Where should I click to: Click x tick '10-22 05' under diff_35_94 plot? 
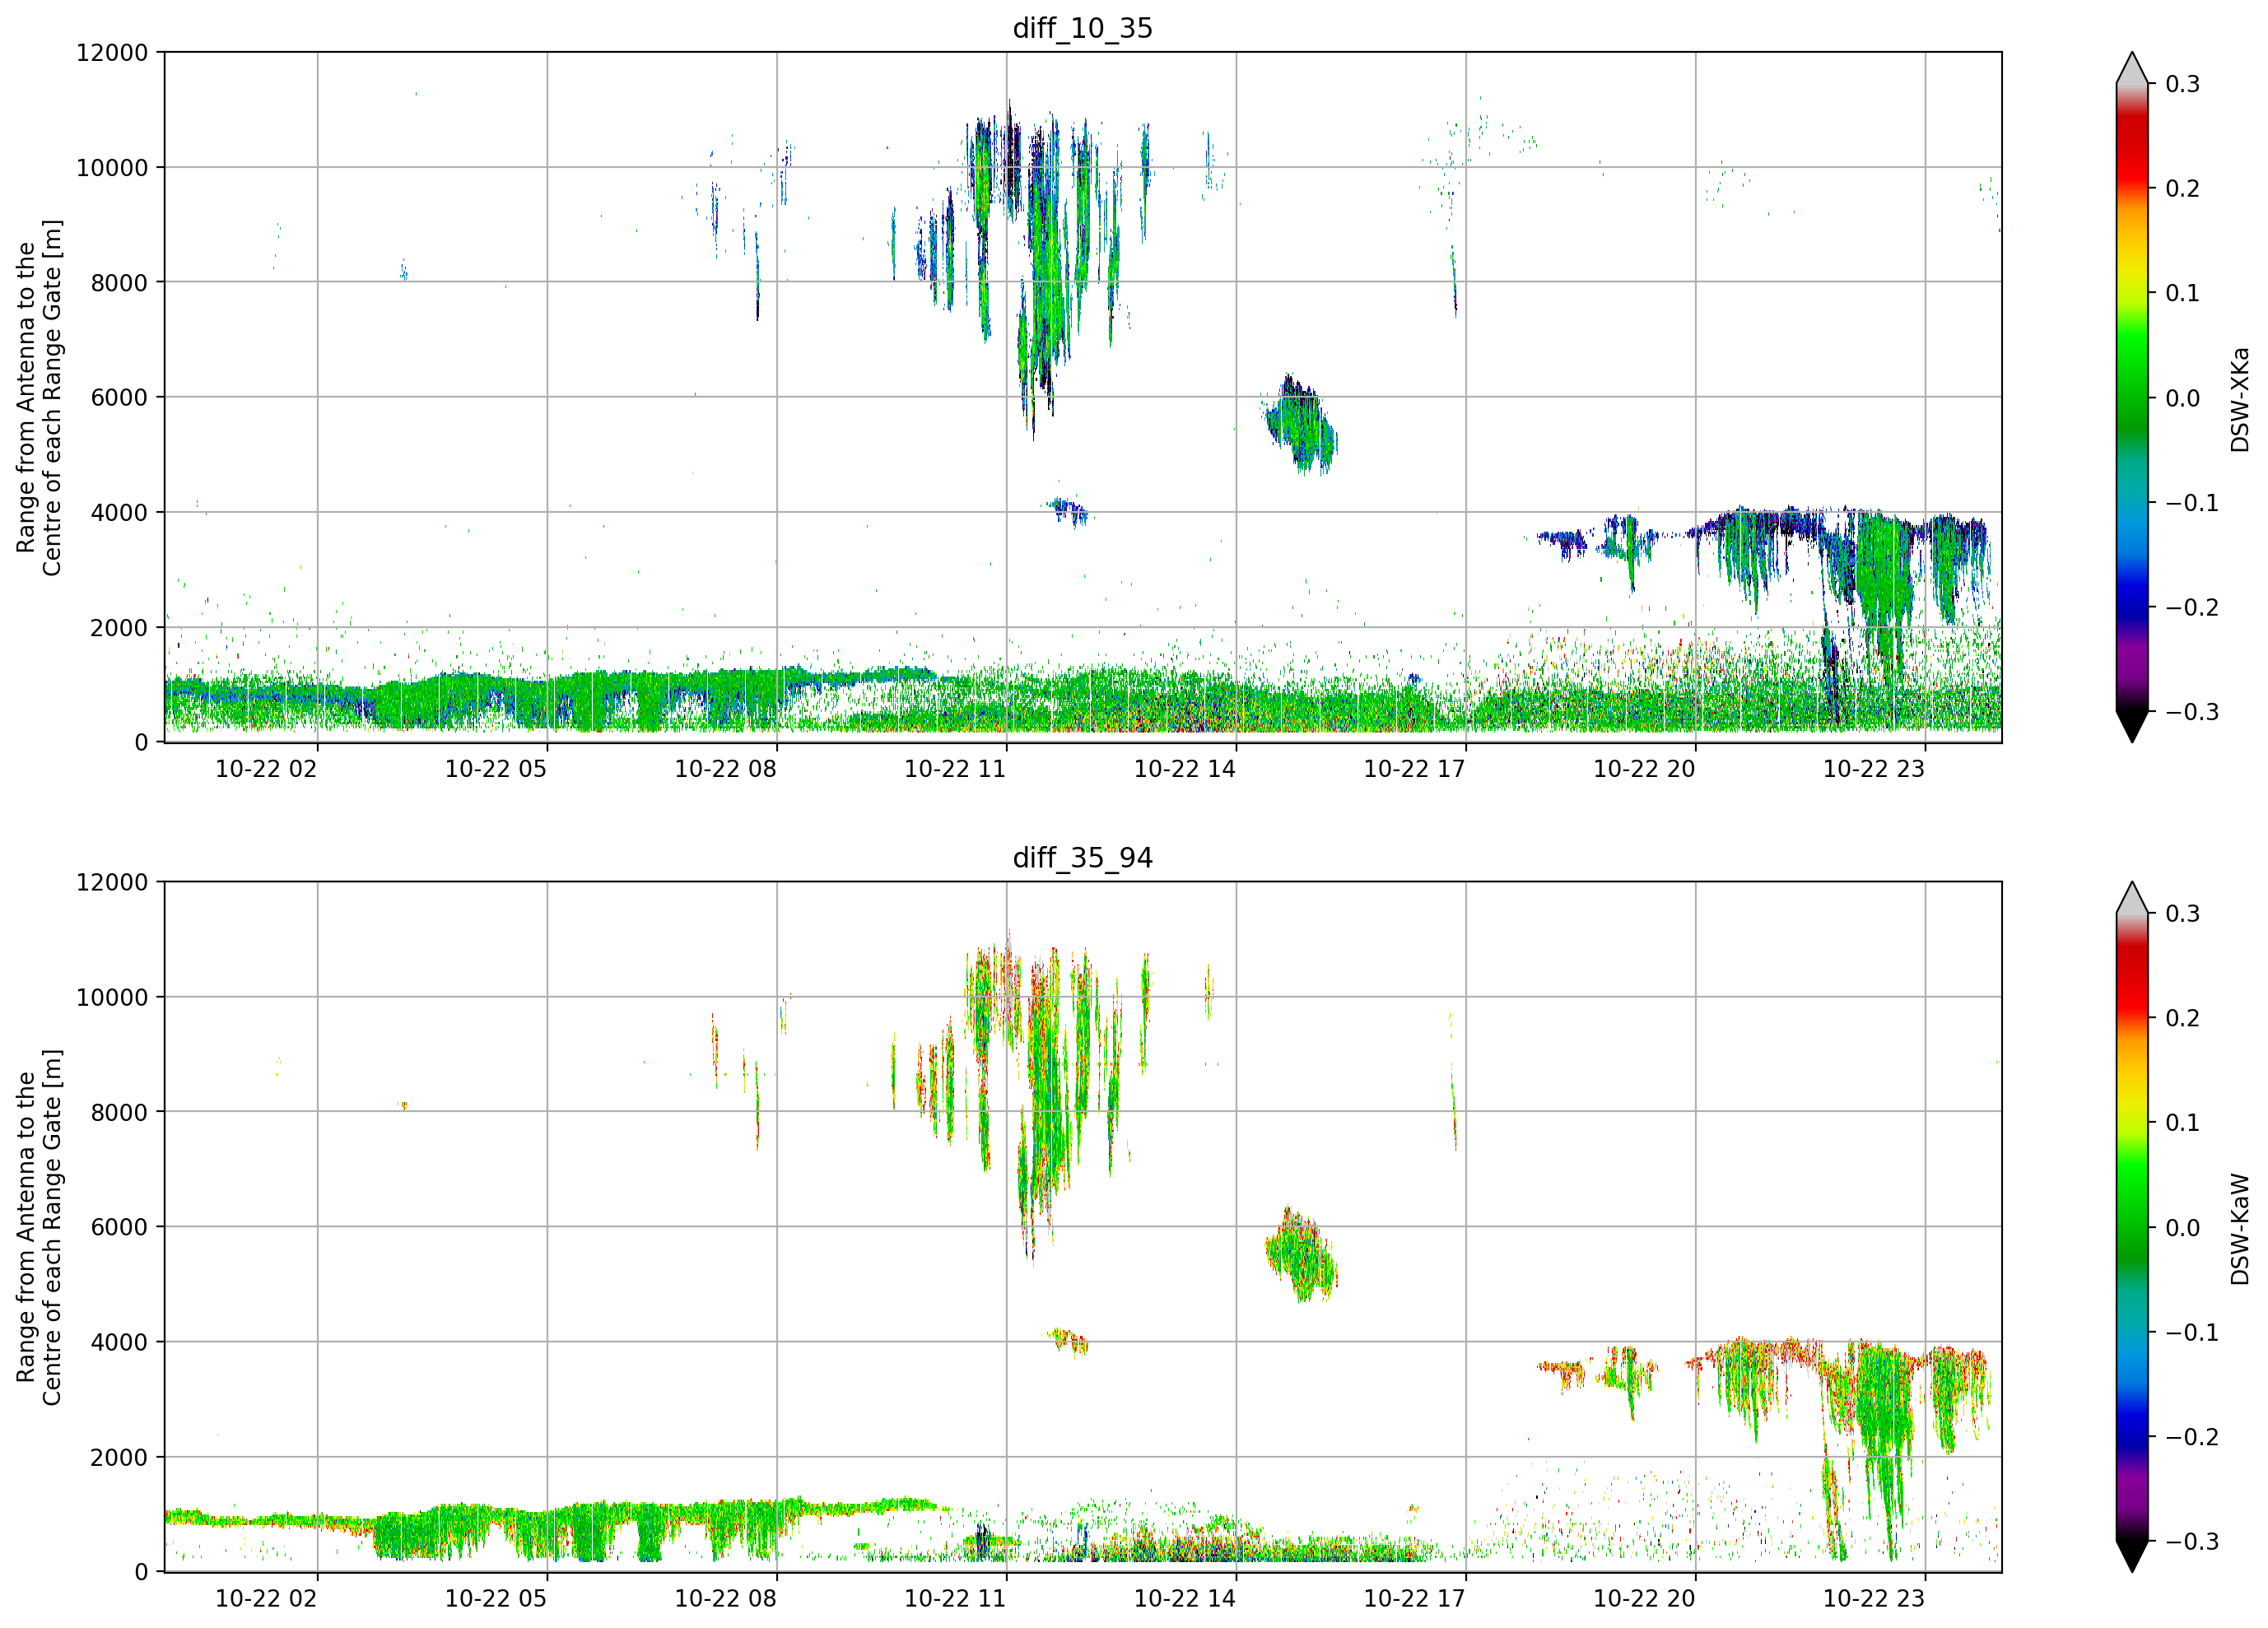[x=496, y=1598]
